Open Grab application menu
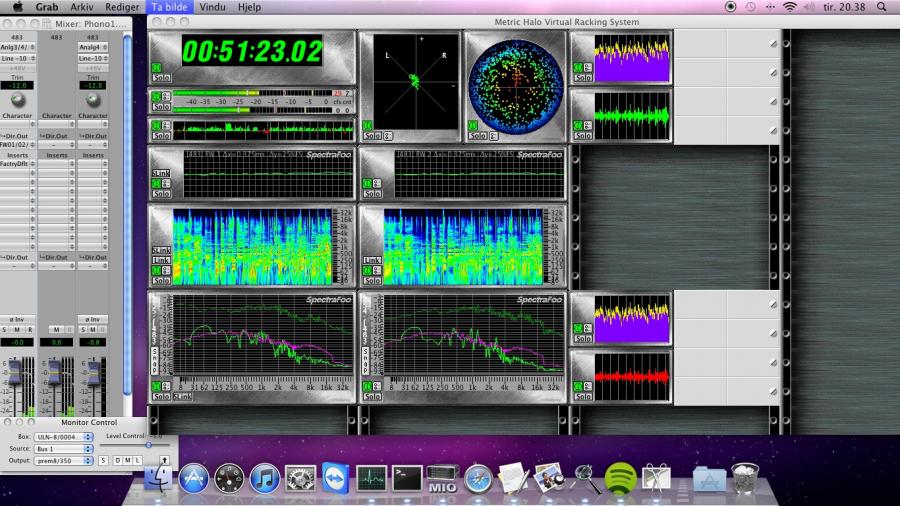This screenshot has height=506, width=900. click(x=46, y=7)
